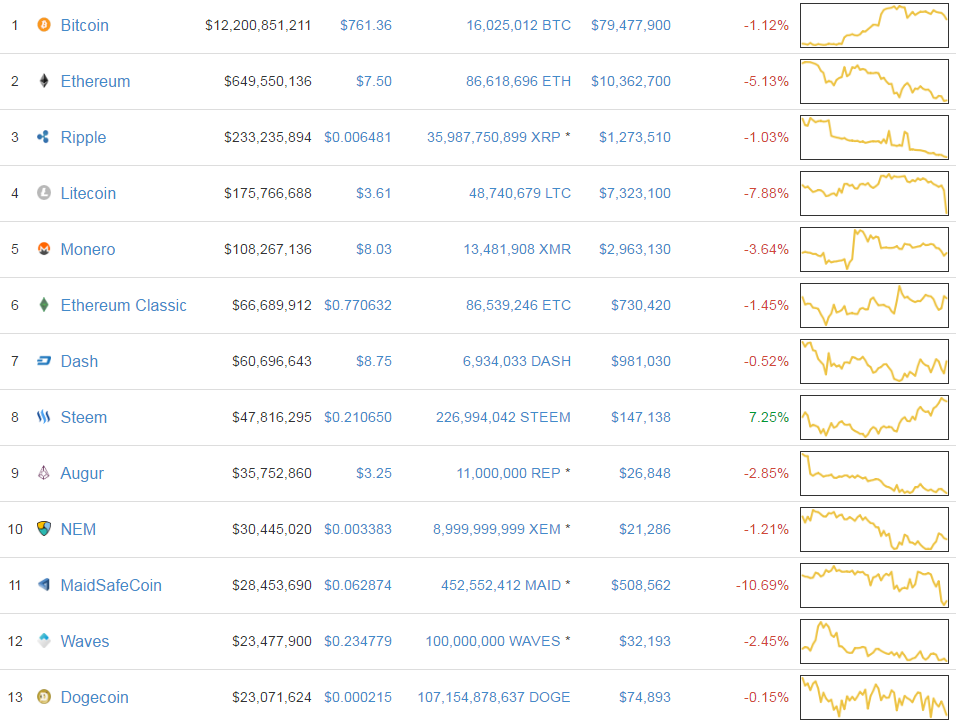
Task: Click supply 86,618,696 ETH
Action: (x=519, y=82)
